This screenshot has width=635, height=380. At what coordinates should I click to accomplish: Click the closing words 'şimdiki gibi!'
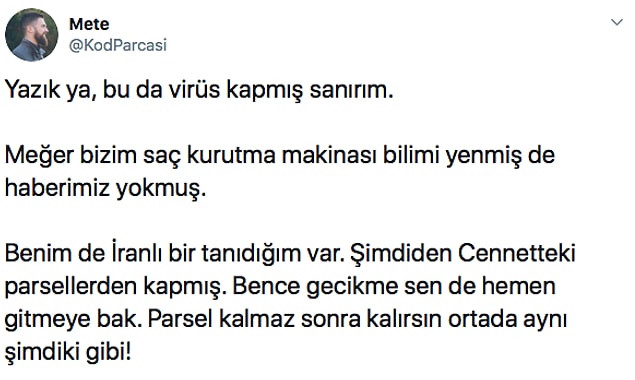[x=68, y=352]
